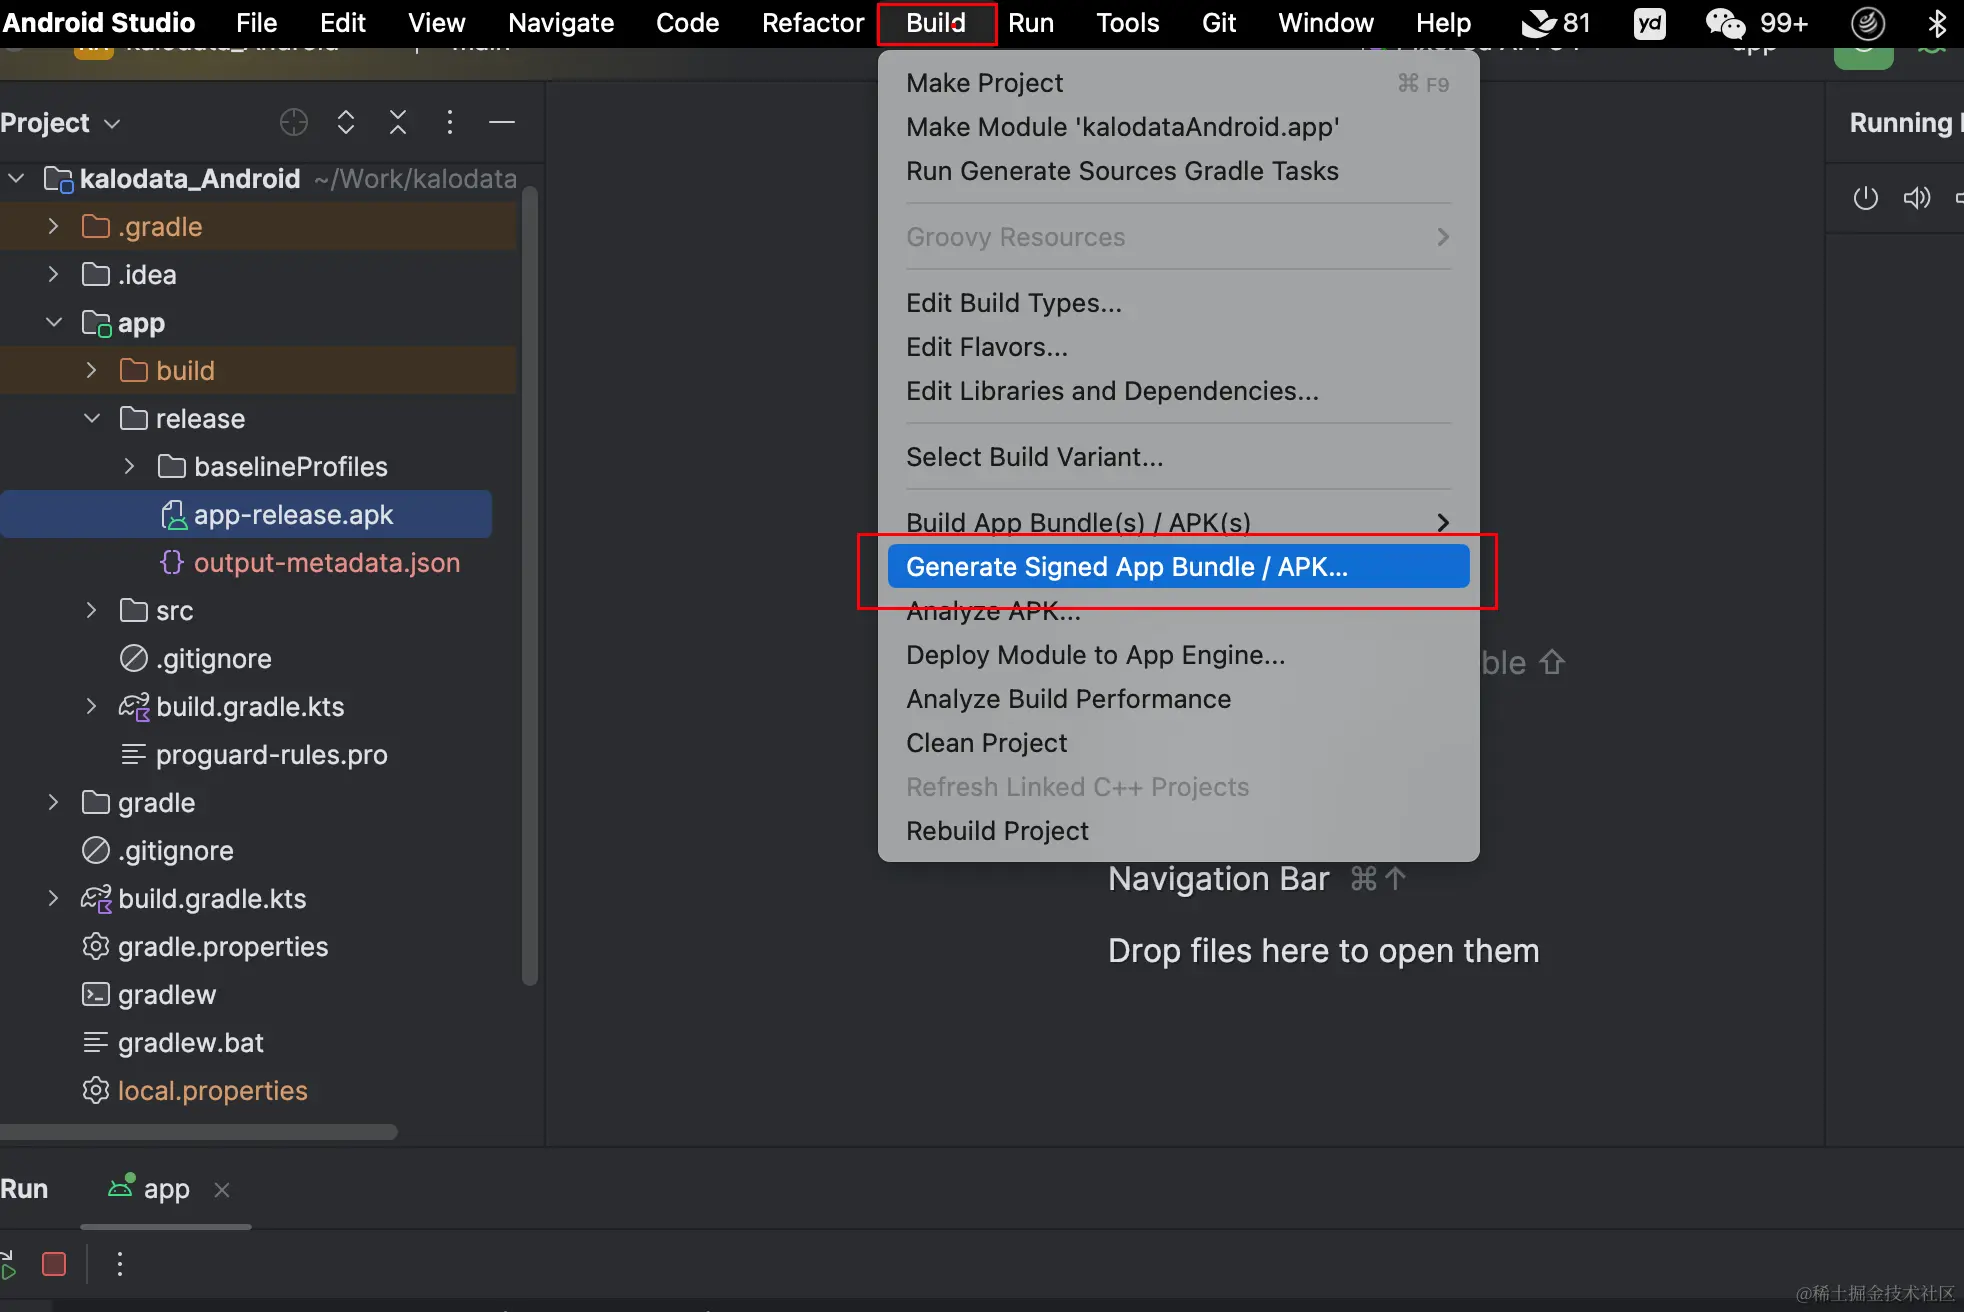Open the Refactor menu

[812, 22]
